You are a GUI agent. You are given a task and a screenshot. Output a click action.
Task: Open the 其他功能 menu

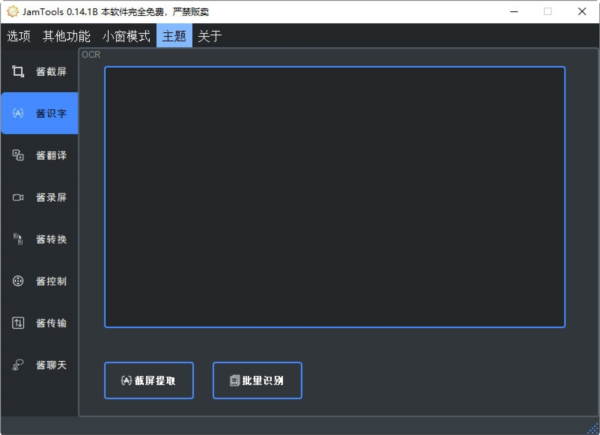pos(67,36)
